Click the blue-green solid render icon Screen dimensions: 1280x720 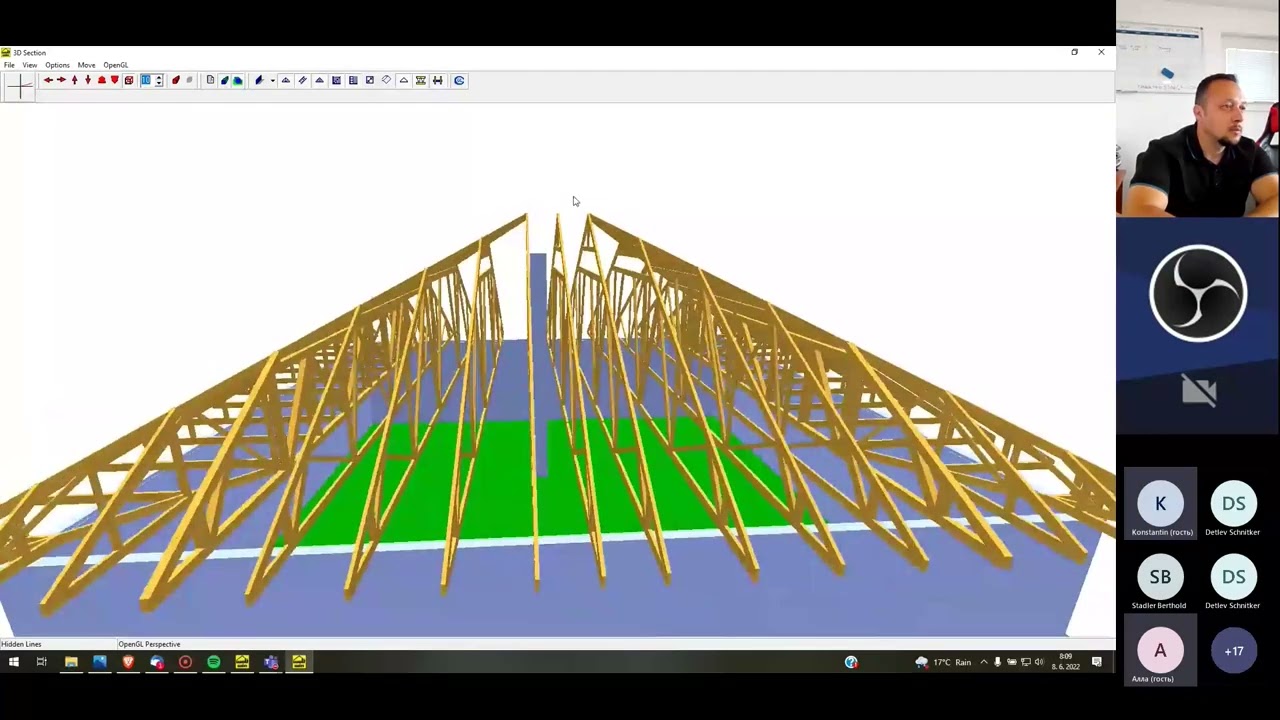tap(224, 80)
